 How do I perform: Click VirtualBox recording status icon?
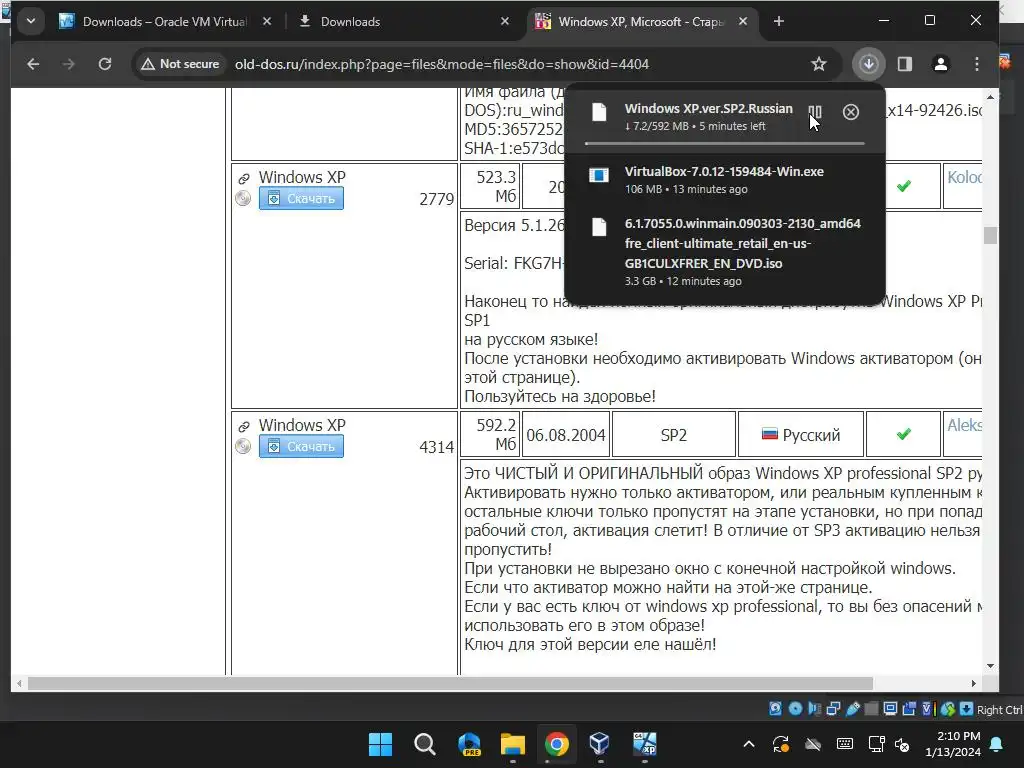pyautogui.click(x=909, y=709)
